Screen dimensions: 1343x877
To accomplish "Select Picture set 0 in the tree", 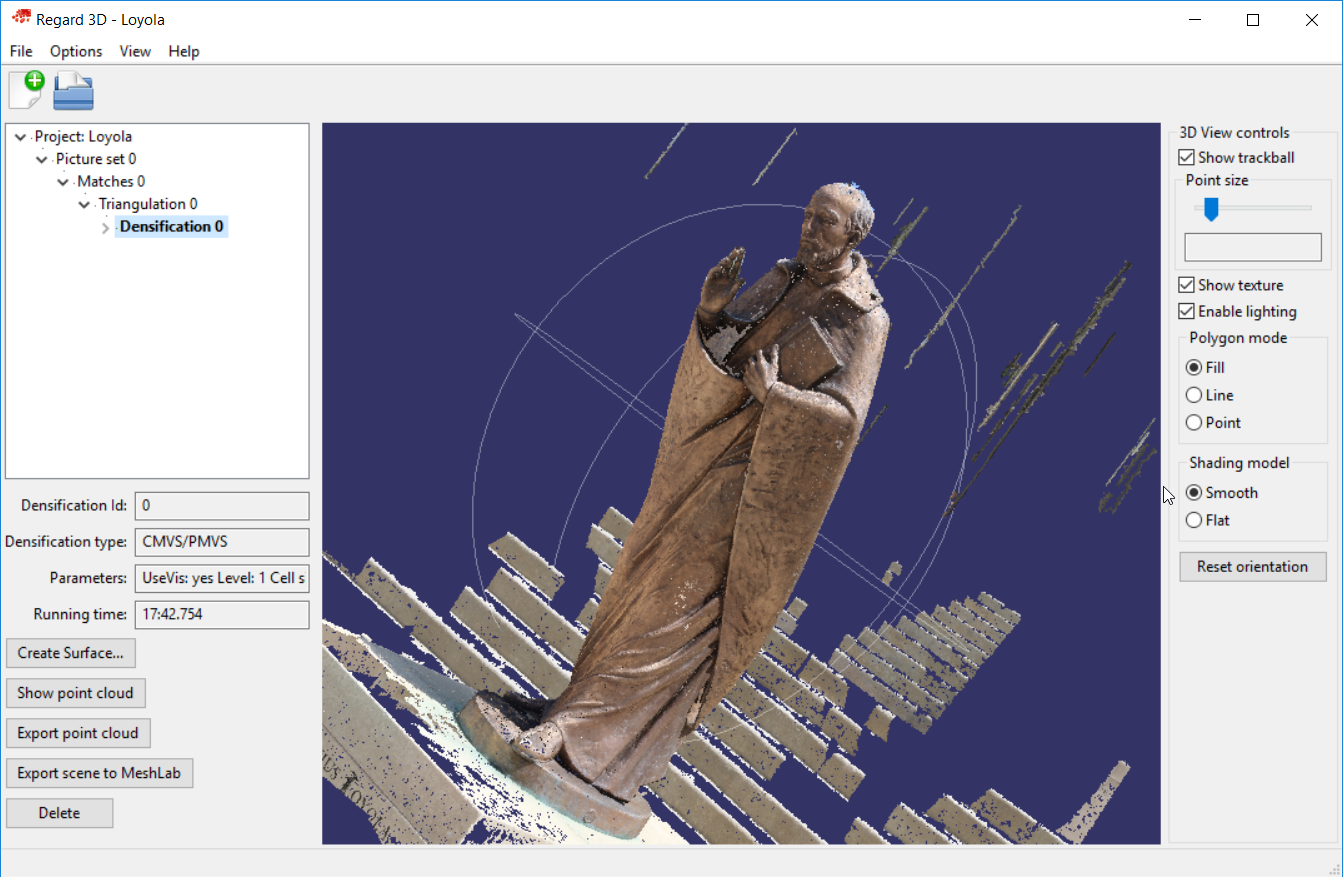I will tap(96, 159).
